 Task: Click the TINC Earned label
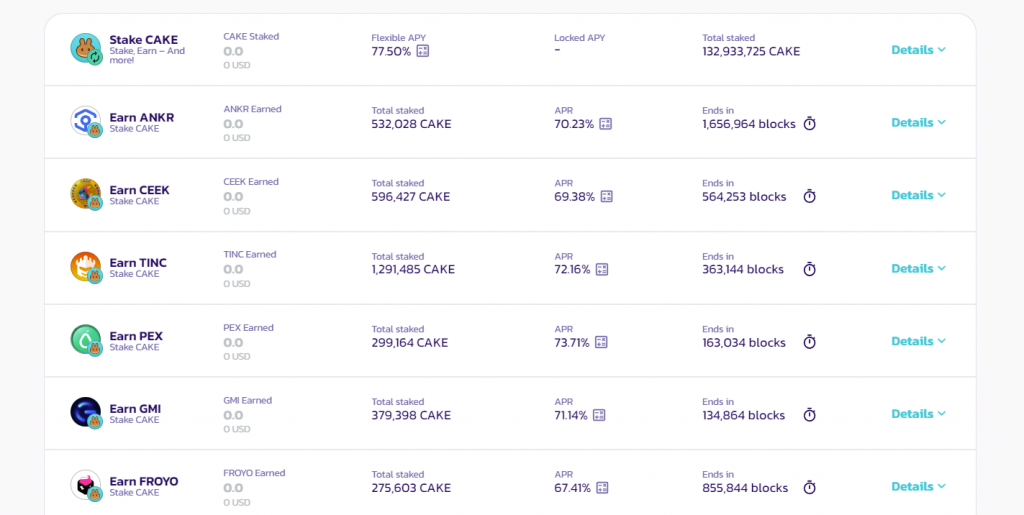coord(250,255)
